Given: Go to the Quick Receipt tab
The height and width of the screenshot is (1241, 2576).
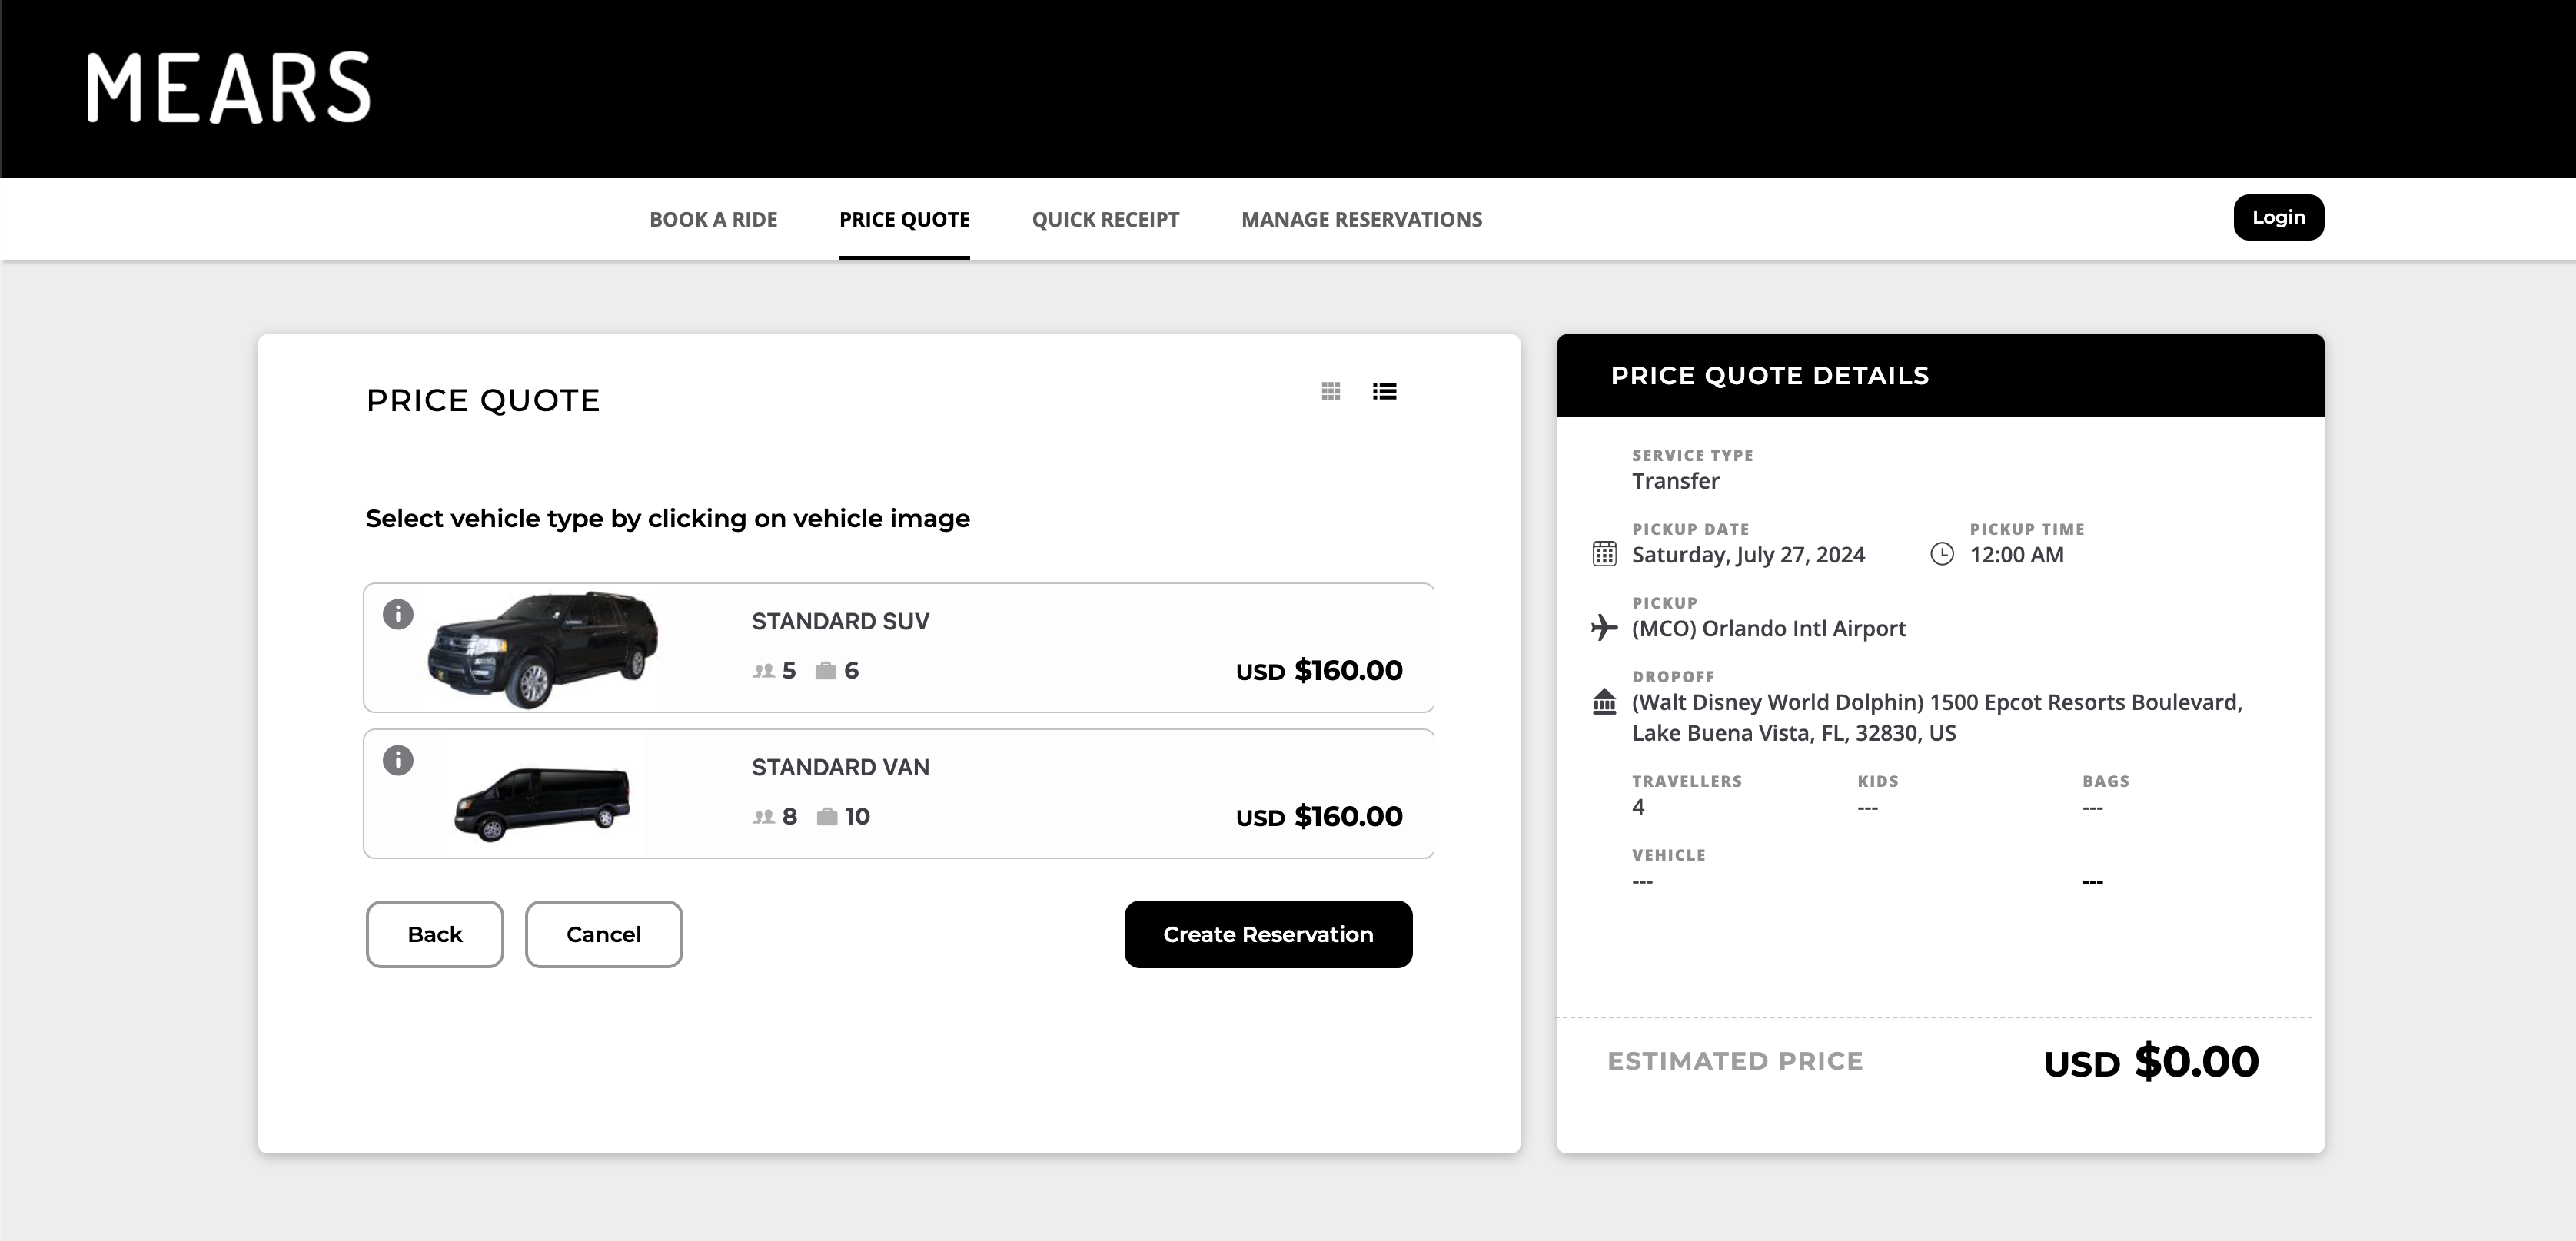Looking at the screenshot, I should coord(1105,219).
